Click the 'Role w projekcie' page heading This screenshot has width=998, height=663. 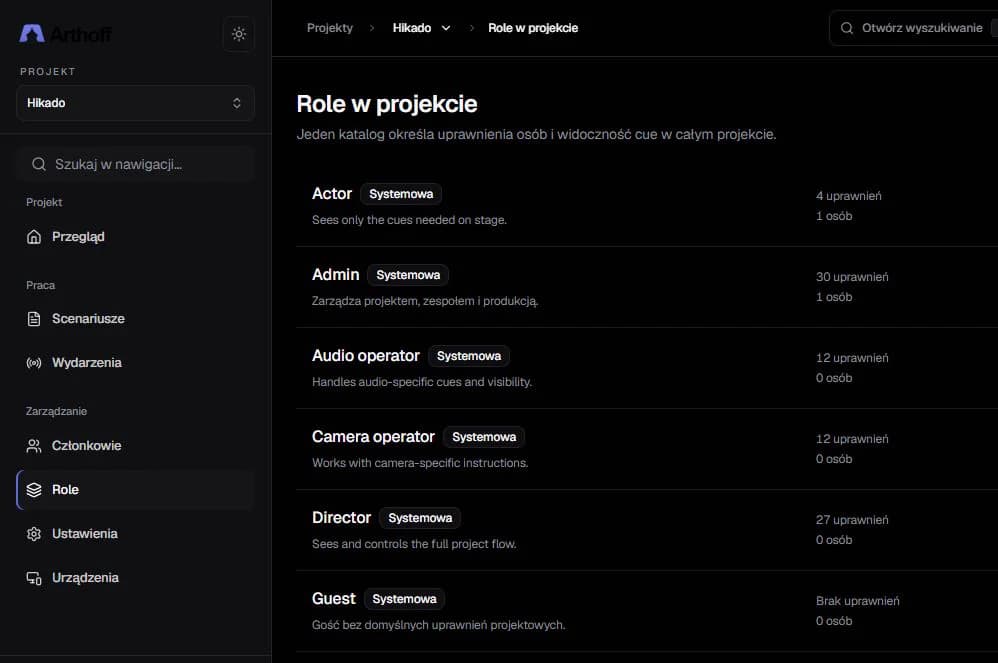(x=387, y=104)
